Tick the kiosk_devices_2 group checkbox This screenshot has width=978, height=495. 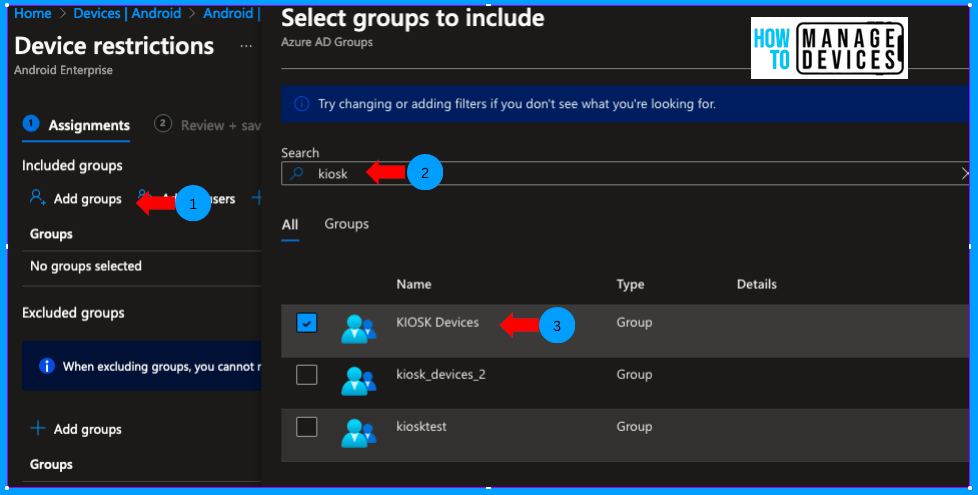pyautogui.click(x=306, y=375)
